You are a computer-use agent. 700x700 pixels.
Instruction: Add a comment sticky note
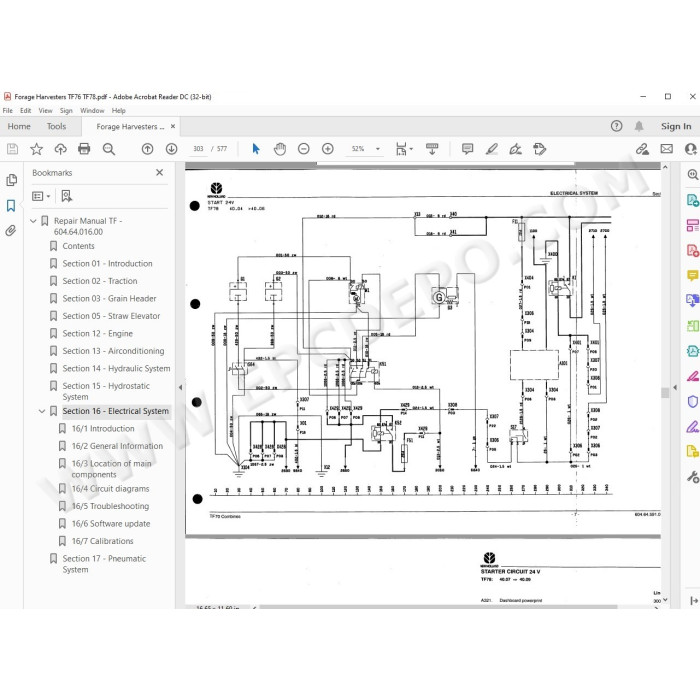point(467,149)
